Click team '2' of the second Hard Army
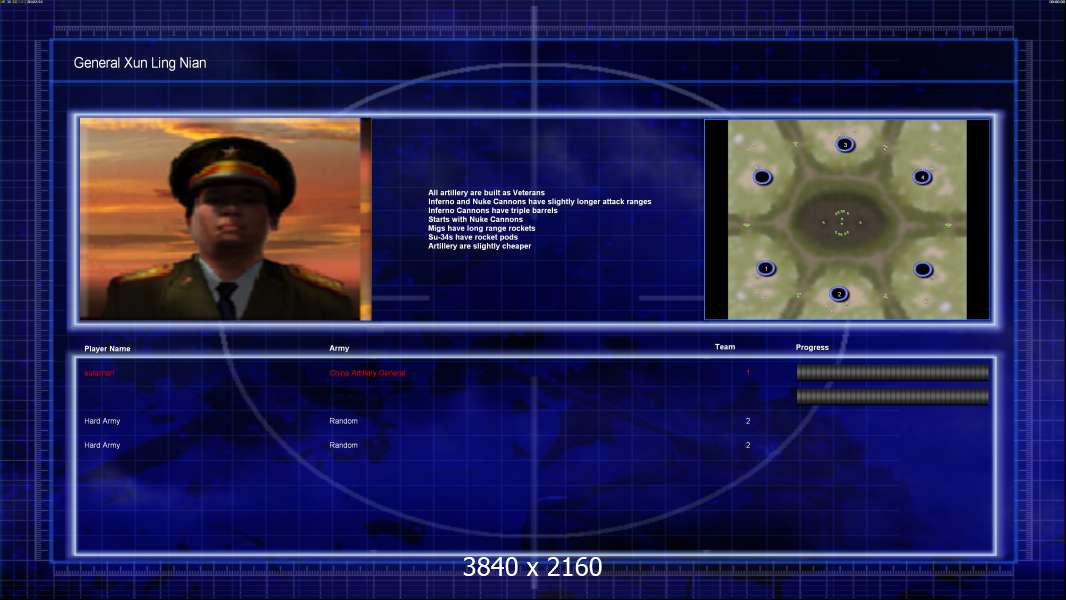 point(748,445)
